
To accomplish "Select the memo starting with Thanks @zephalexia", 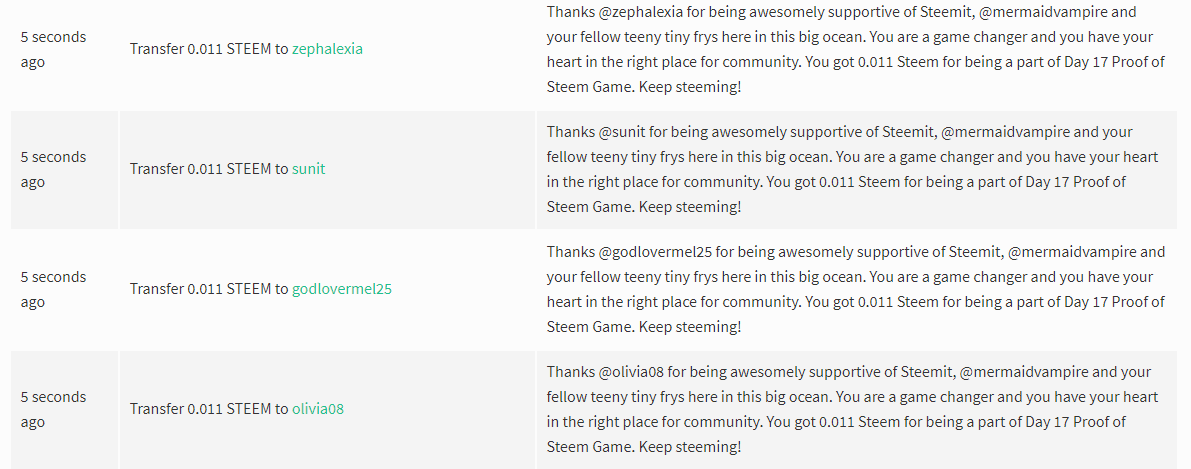I will click(856, 49).
